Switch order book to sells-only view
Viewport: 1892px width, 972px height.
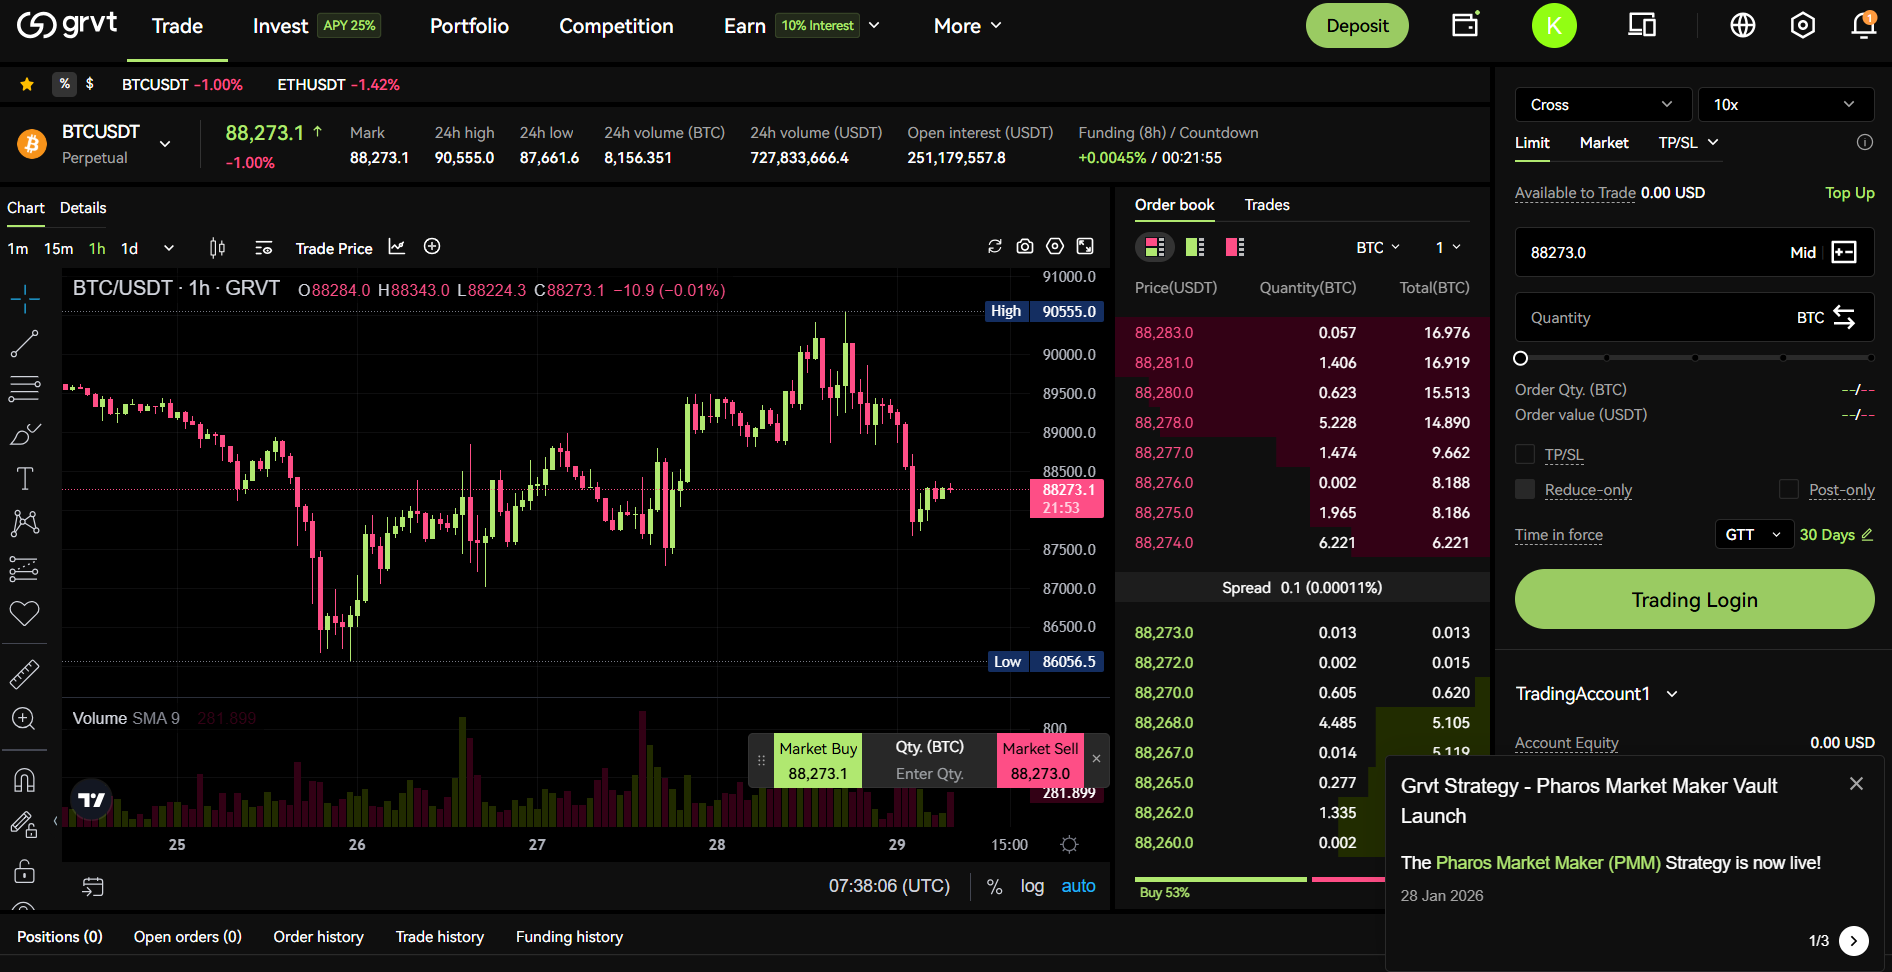tap(1234, 246)
